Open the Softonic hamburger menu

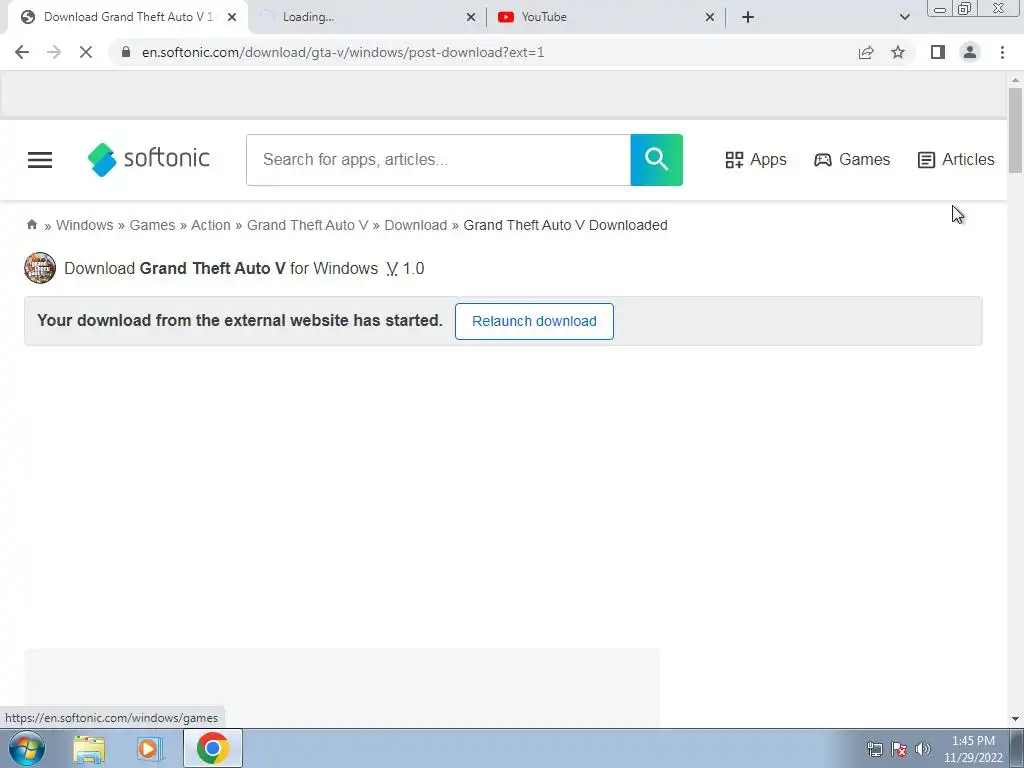click(40, 160)
